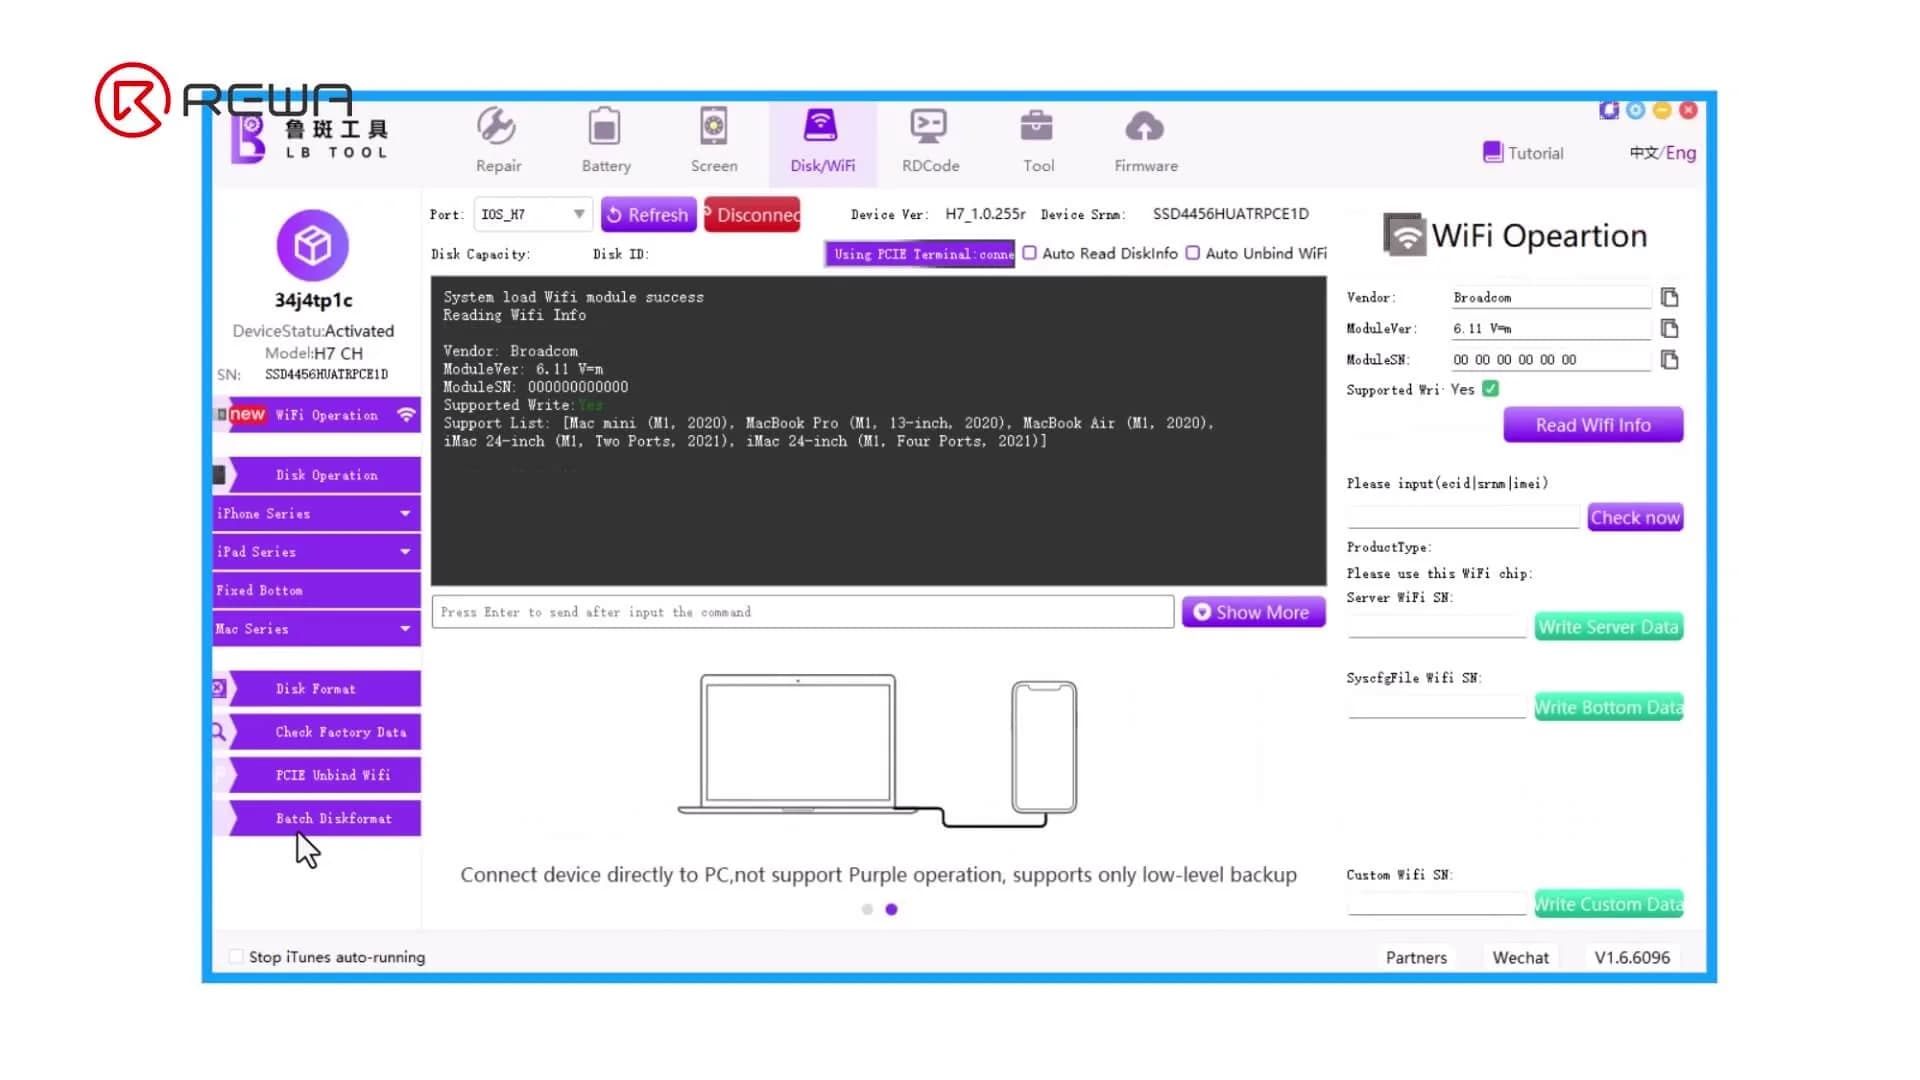Screen dimensions: 1920x1080
Task: Go to second carousel dot
Action: 891,909
